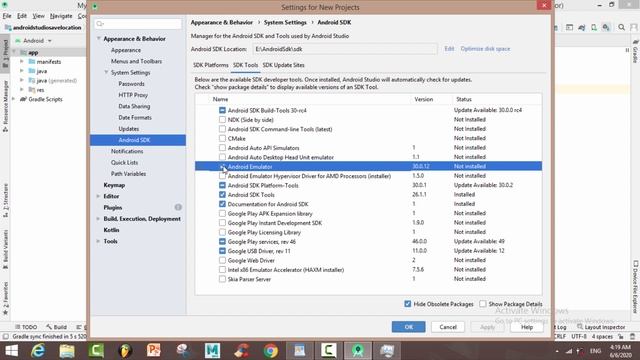Open Google Chrome from taskbar
The image size is (640, 360).
click(270, 351)
